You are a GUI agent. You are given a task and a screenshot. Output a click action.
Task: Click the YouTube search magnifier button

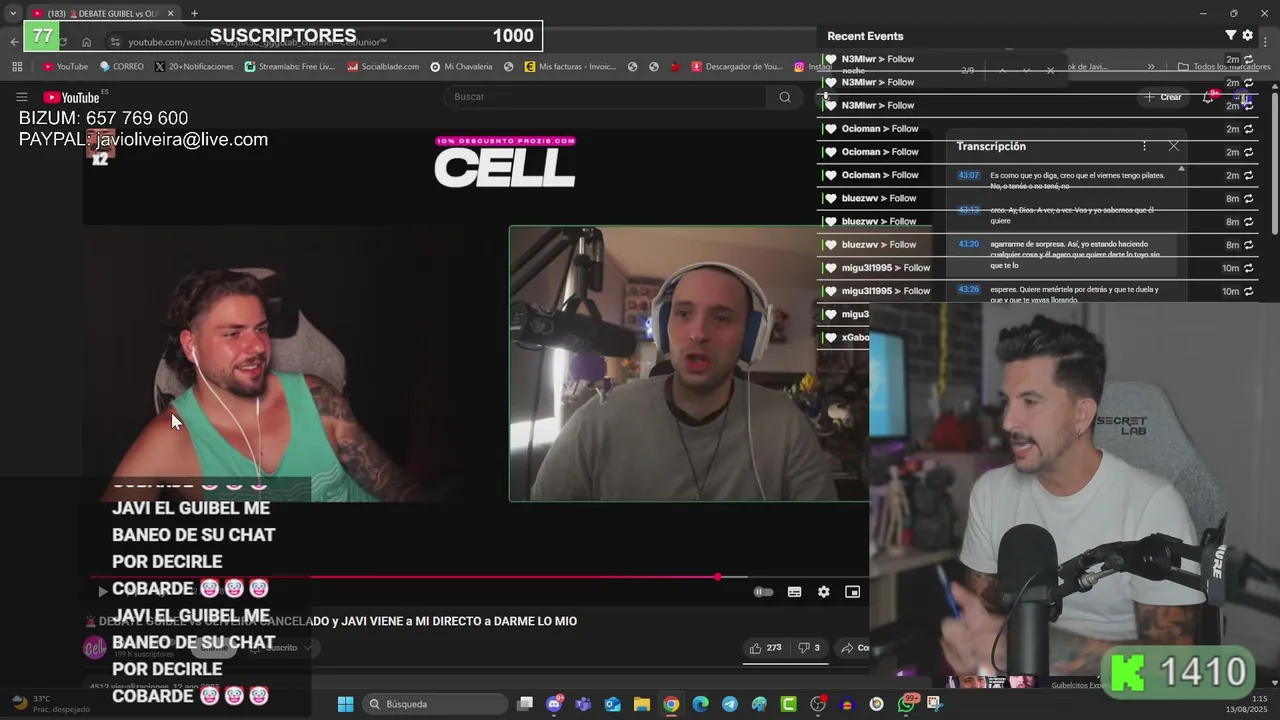click(x=785, y=97)
